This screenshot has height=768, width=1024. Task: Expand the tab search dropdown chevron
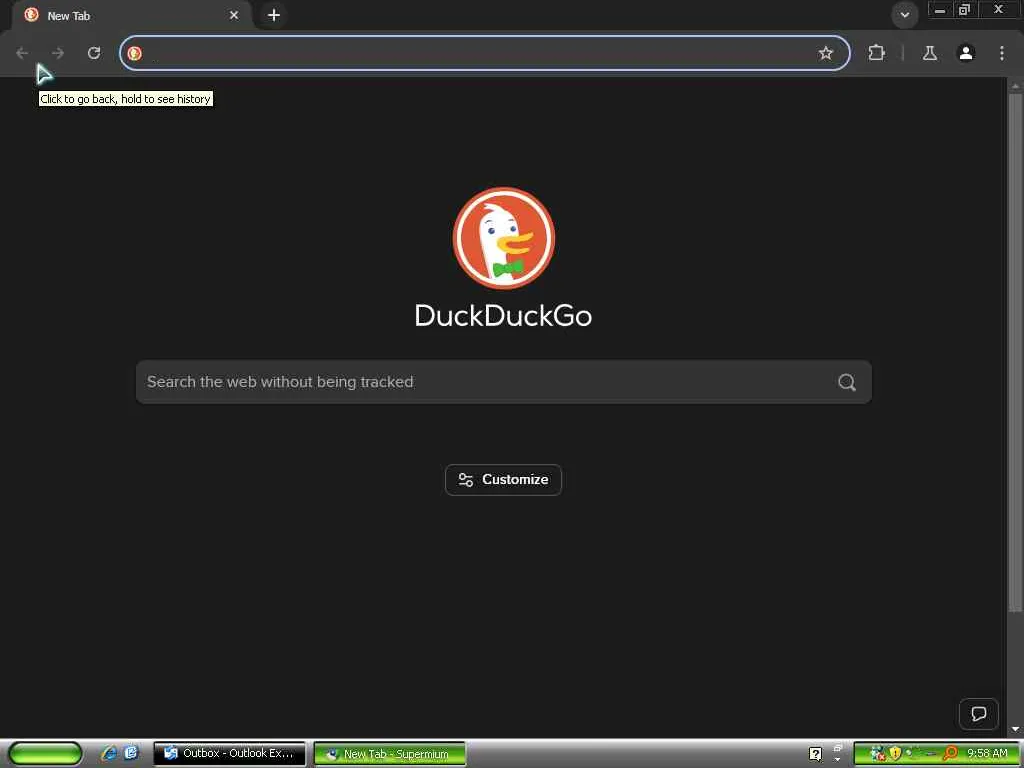[x=904, y=15]
